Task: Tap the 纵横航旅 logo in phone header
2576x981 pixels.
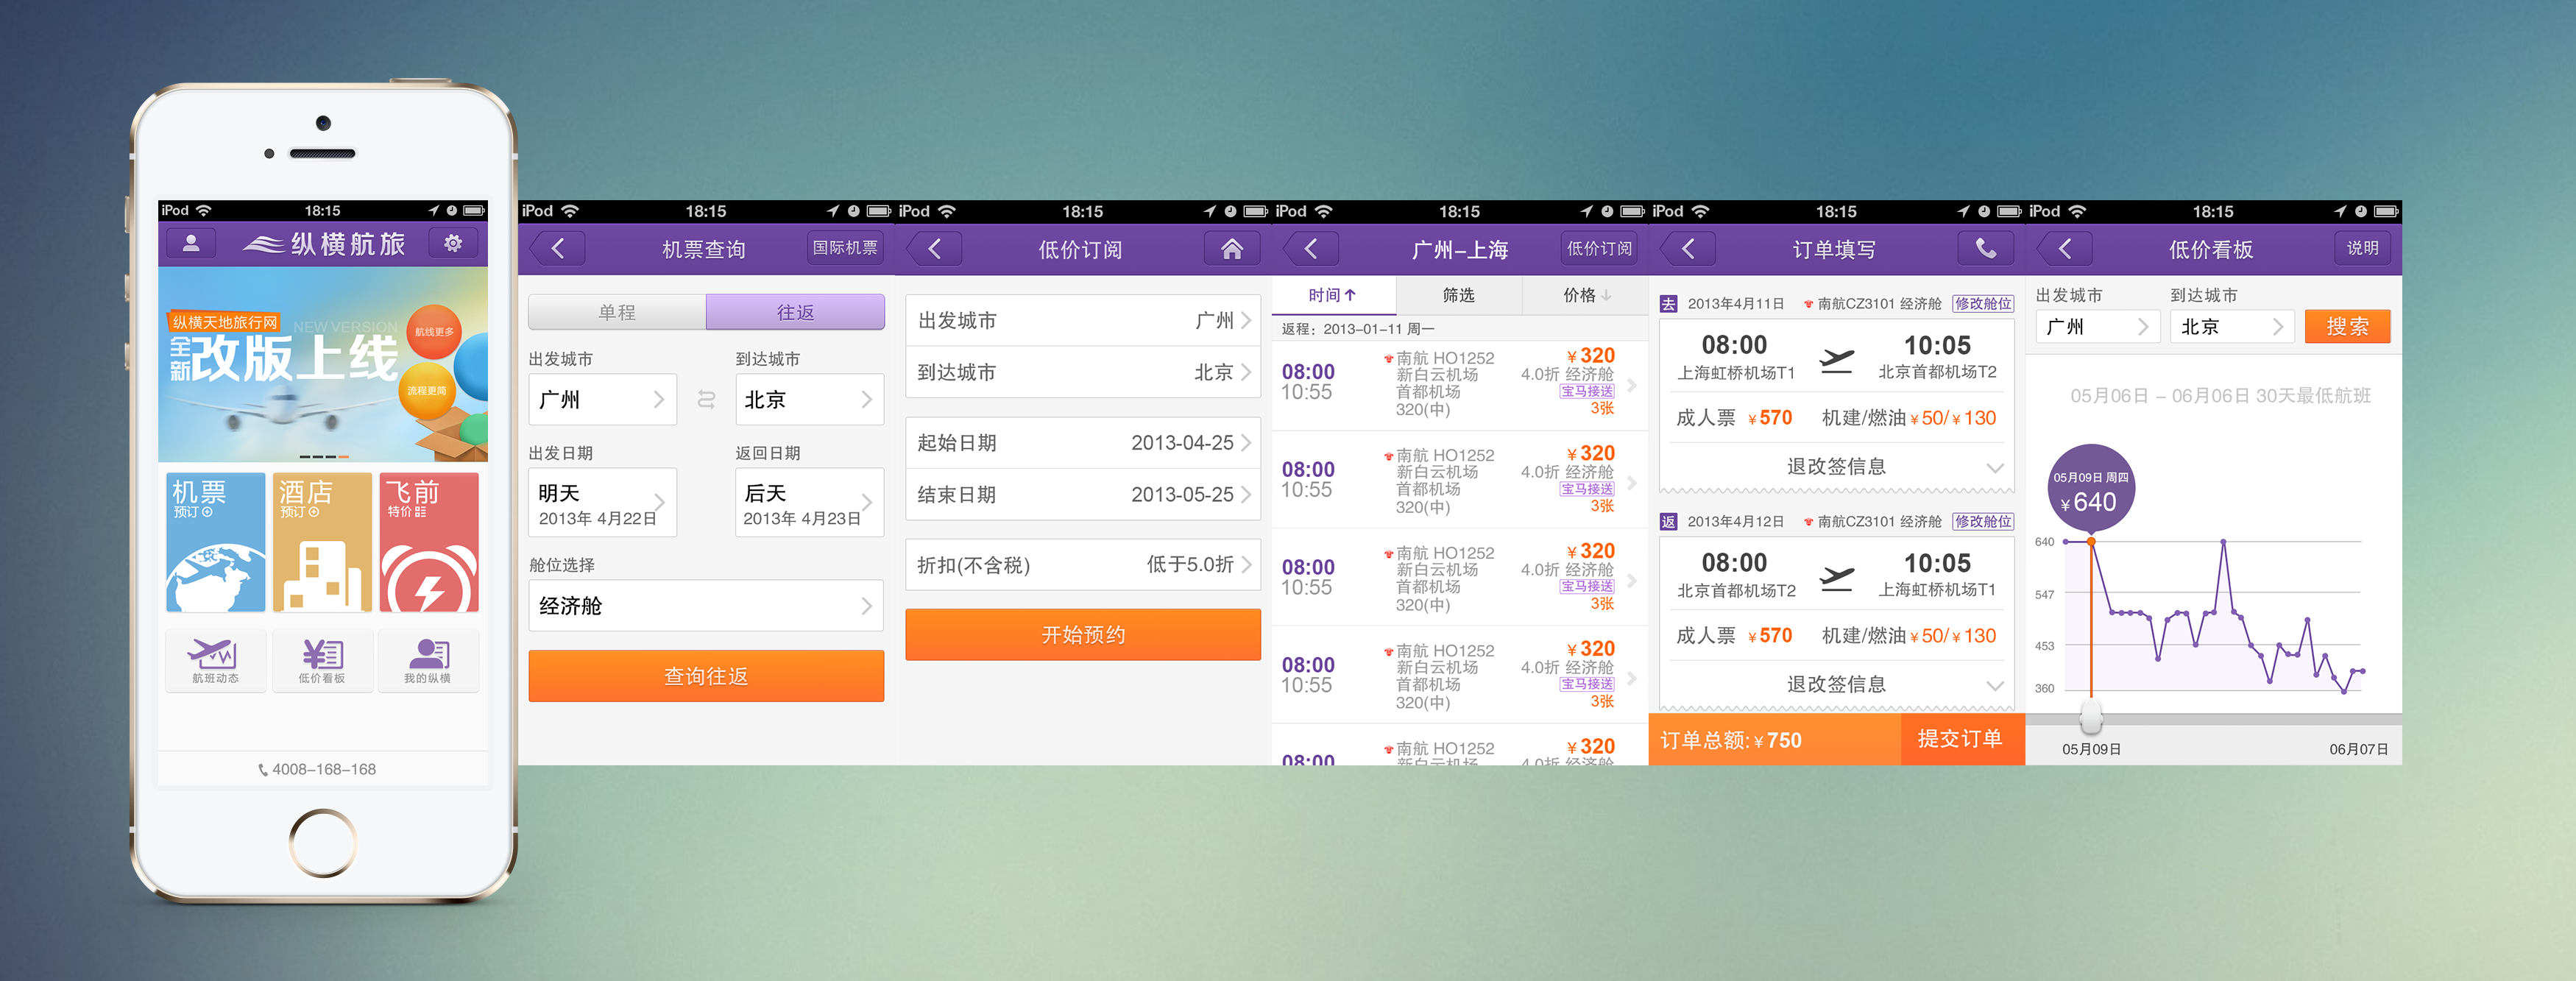Action: [324, 243]
